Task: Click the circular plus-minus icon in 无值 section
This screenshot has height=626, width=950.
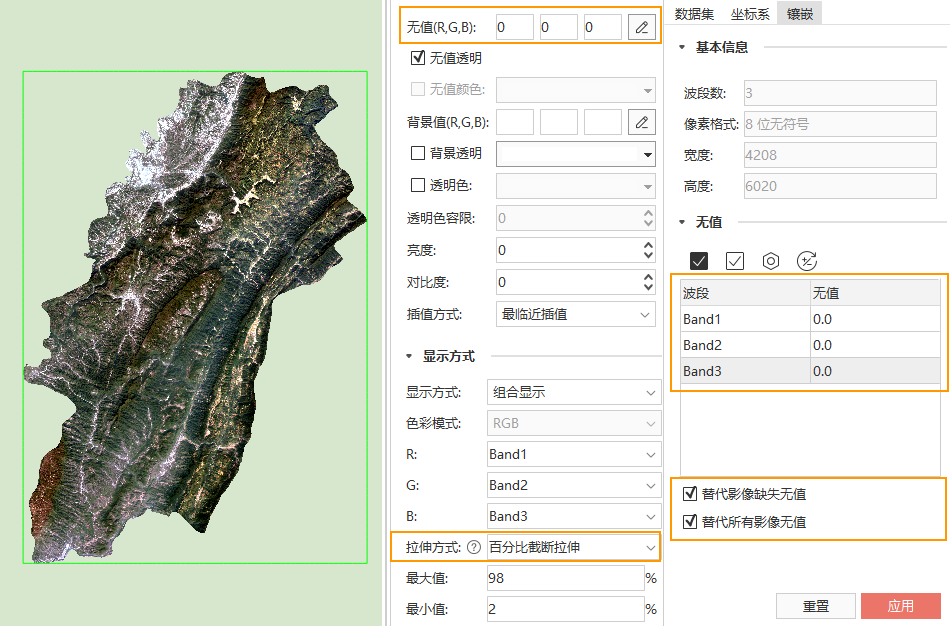Action: click(807, 261)
